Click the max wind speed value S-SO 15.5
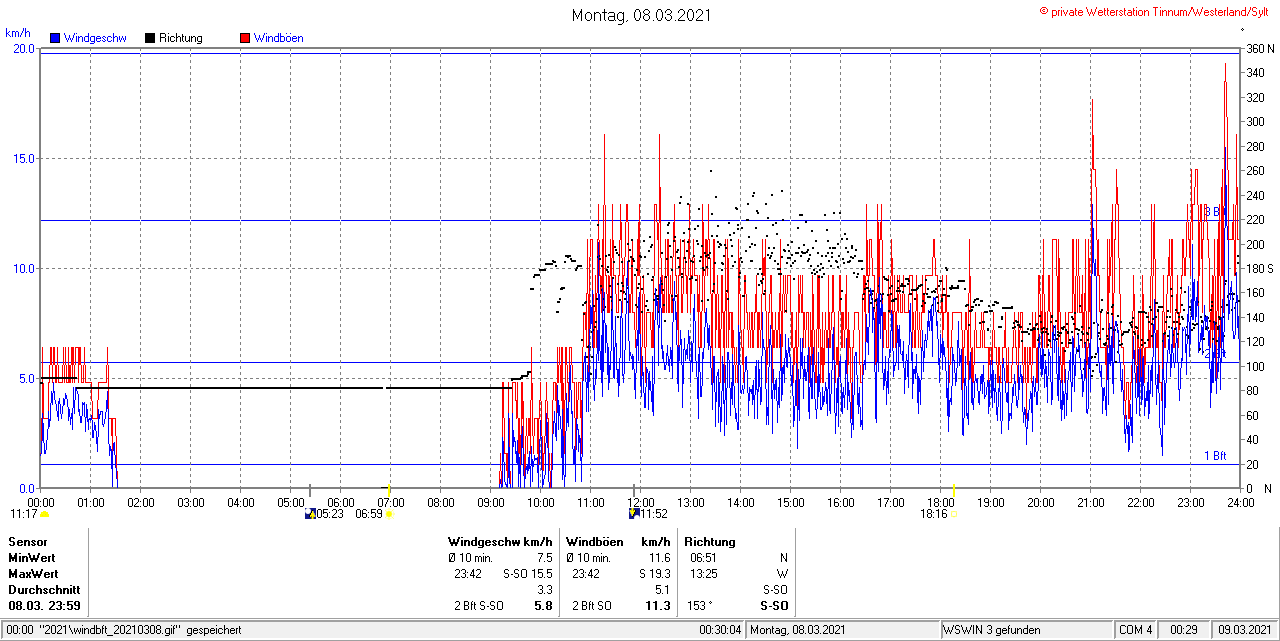The height and width of the screenshot is (641, 1280). click(x=528, y=574)
